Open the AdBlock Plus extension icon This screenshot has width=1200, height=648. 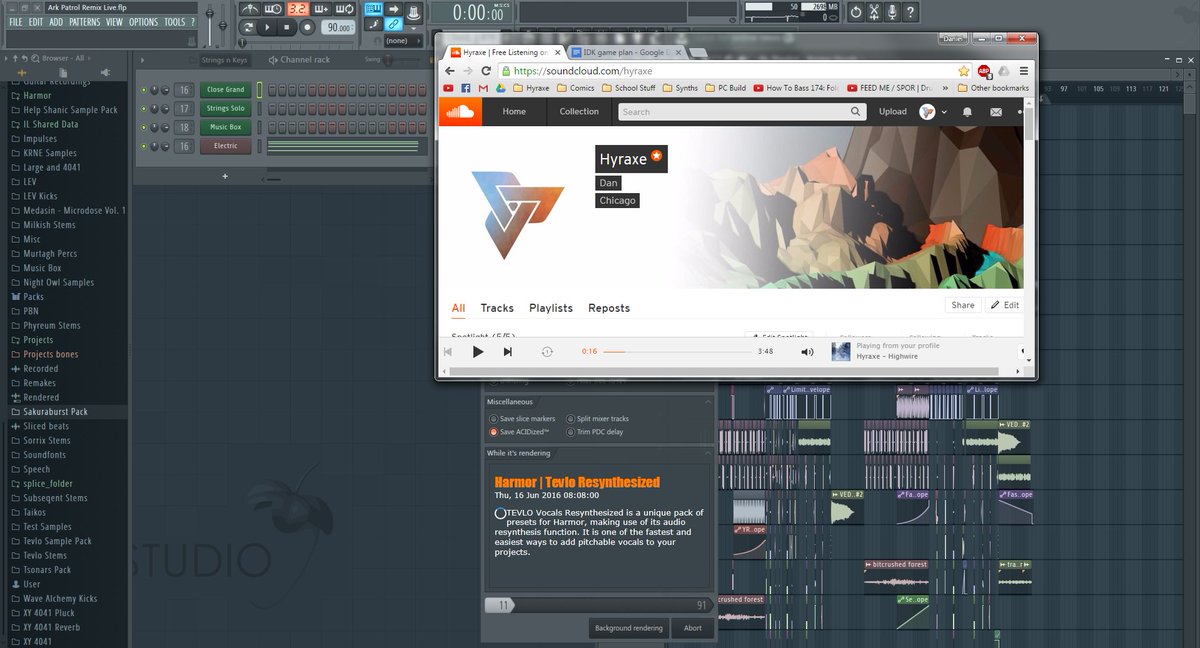[984, 71]
